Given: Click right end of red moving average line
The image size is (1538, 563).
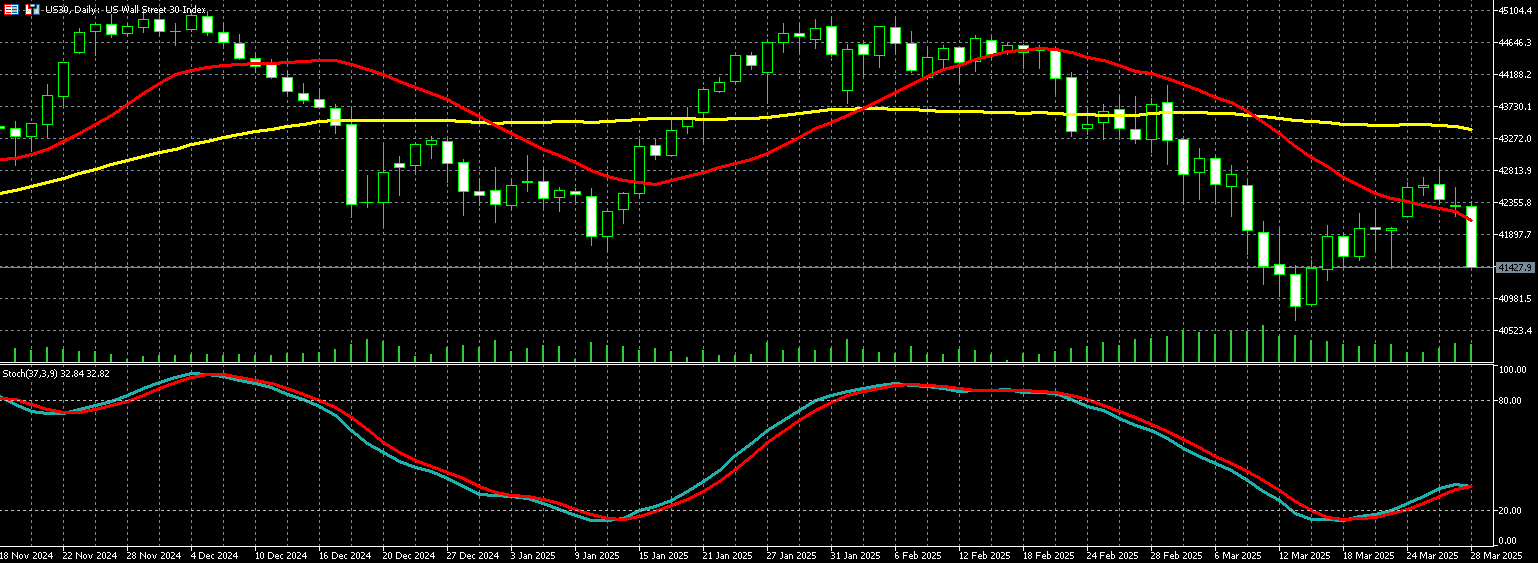Looking at the screenshot, I should [1469, 218].
